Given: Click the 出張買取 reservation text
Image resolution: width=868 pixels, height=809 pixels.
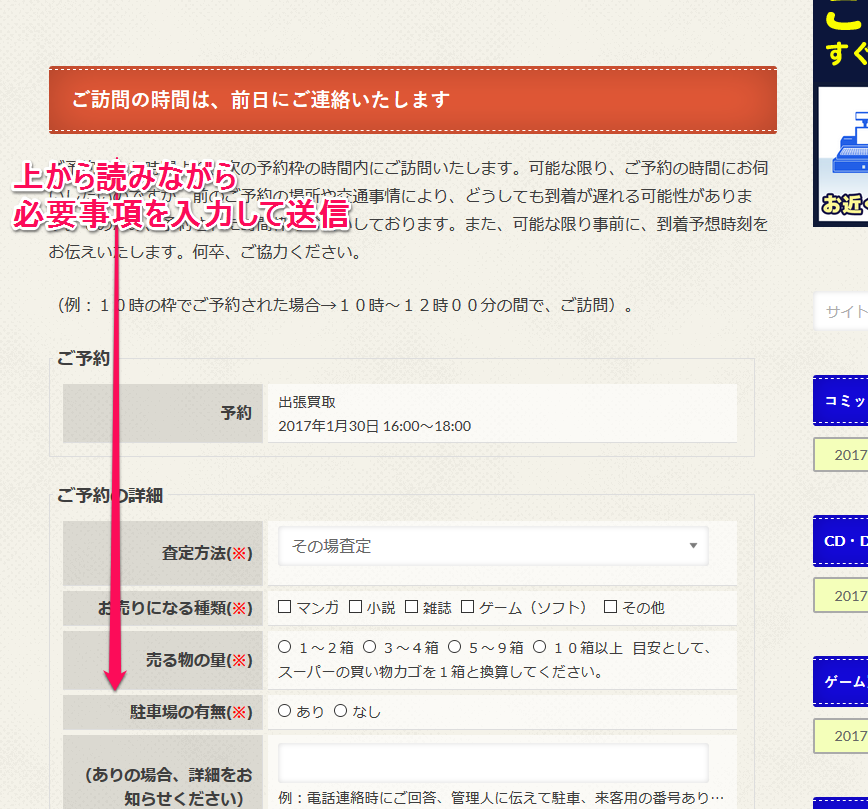Looking at the screenshot, I should pyautogui.click(x=307, y=402).
